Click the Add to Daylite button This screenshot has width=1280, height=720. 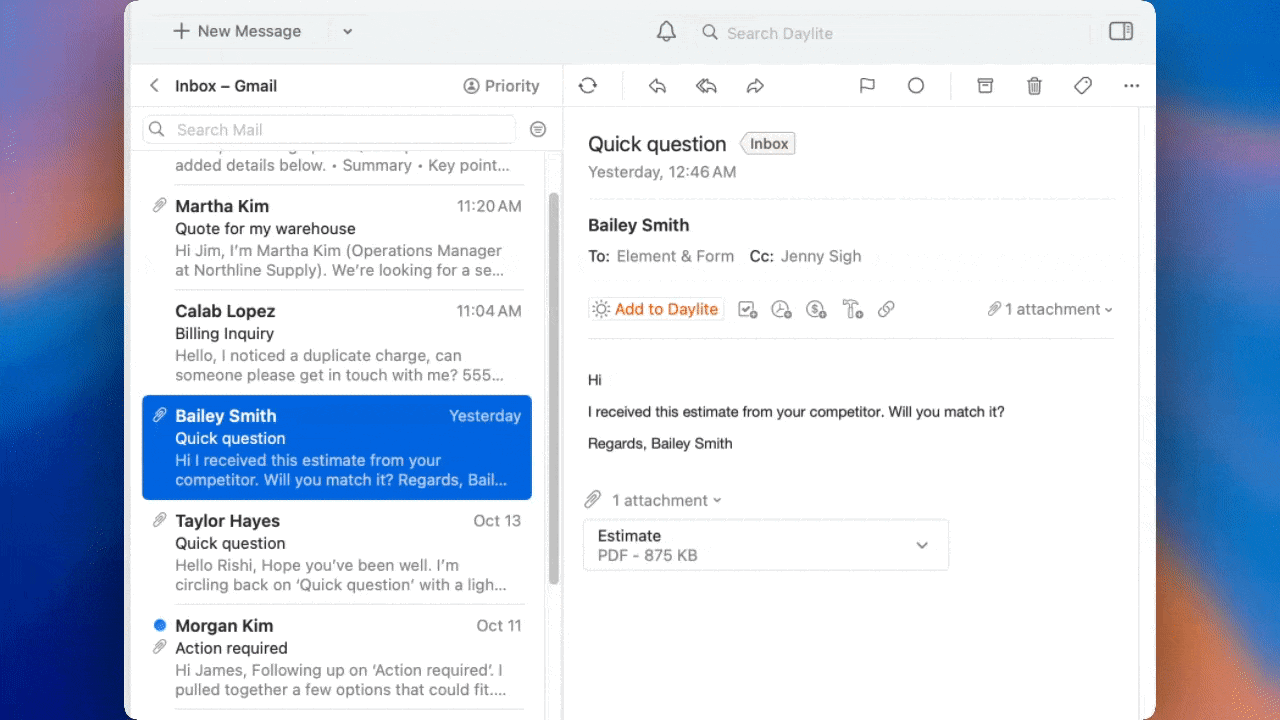pos(656,310)
